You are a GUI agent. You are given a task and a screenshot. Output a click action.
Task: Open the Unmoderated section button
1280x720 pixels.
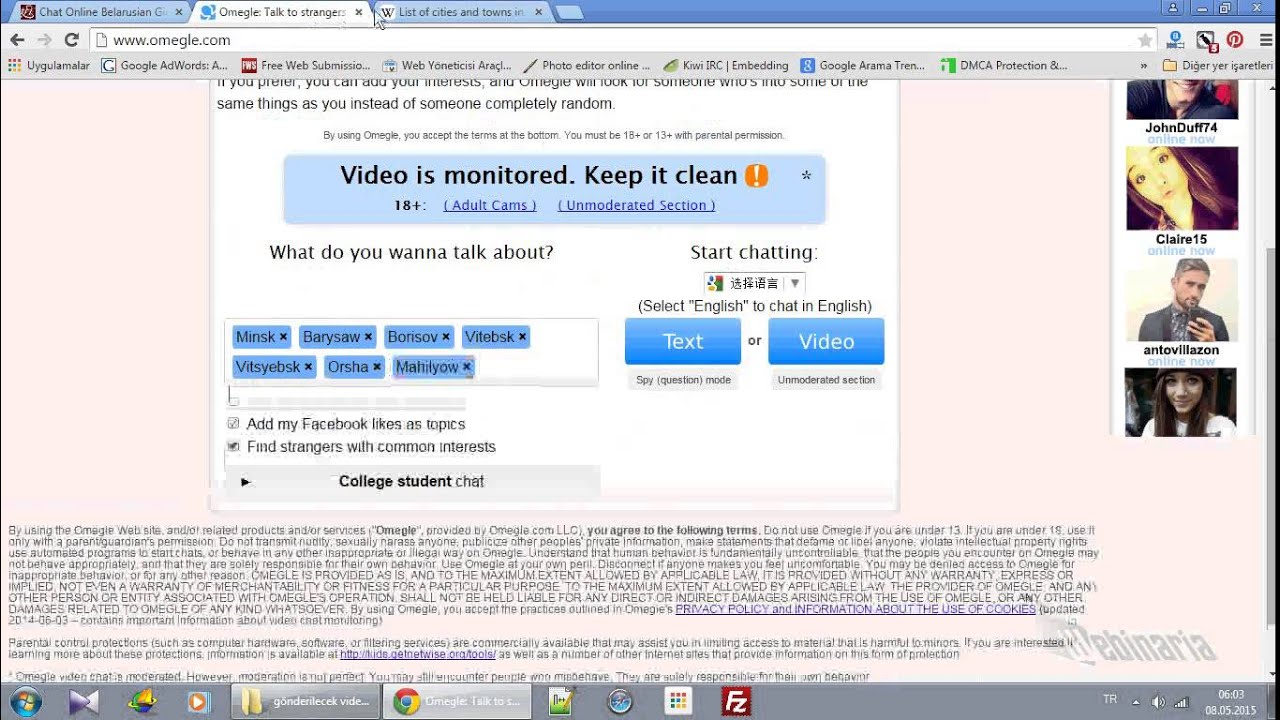[x=826, y=380]
